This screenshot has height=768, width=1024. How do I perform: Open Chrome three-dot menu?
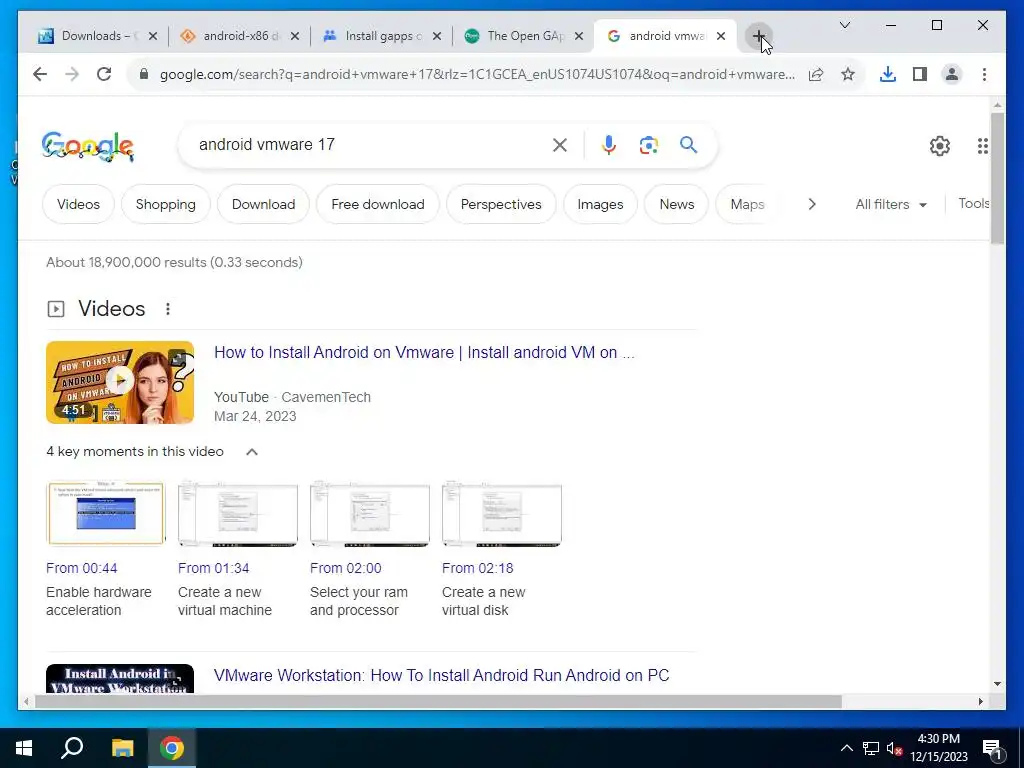click(984, 74)
